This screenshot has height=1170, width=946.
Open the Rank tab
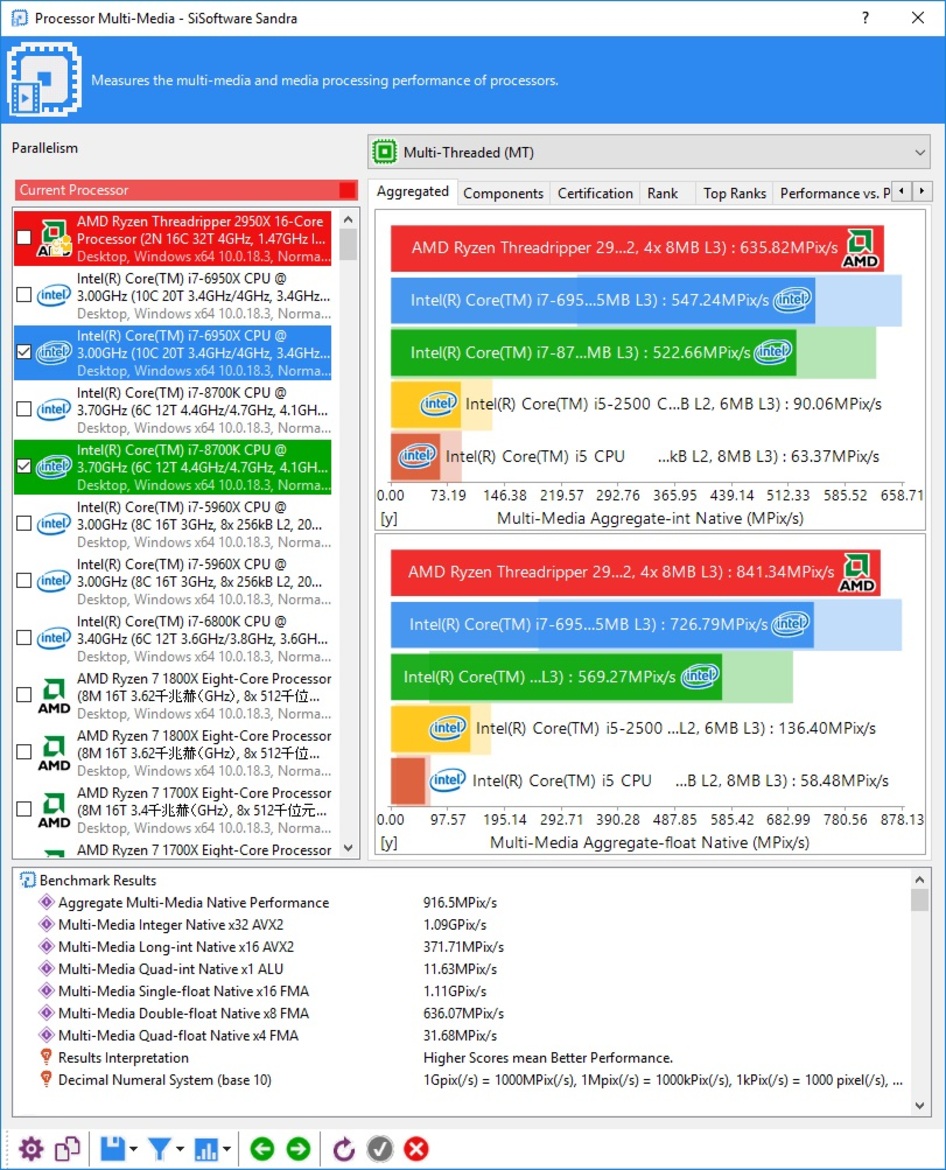coord(662,193)
